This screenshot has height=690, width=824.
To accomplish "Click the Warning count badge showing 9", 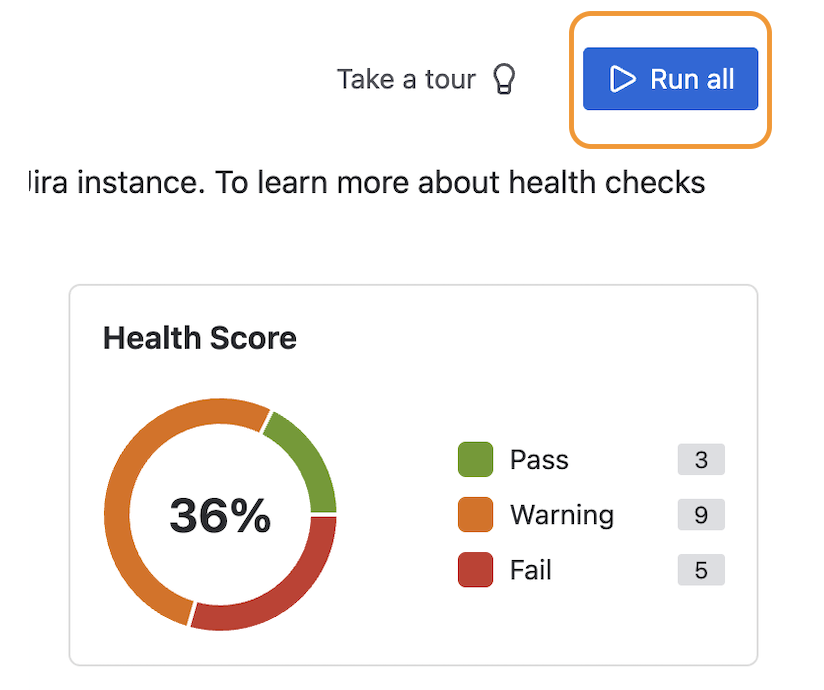I will (700, 515).
